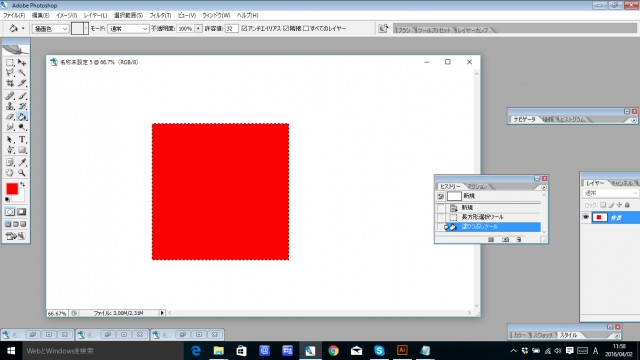Open the File Browser icon in options bar
Screen dimensions: 640x360
(x=383, y=28)
